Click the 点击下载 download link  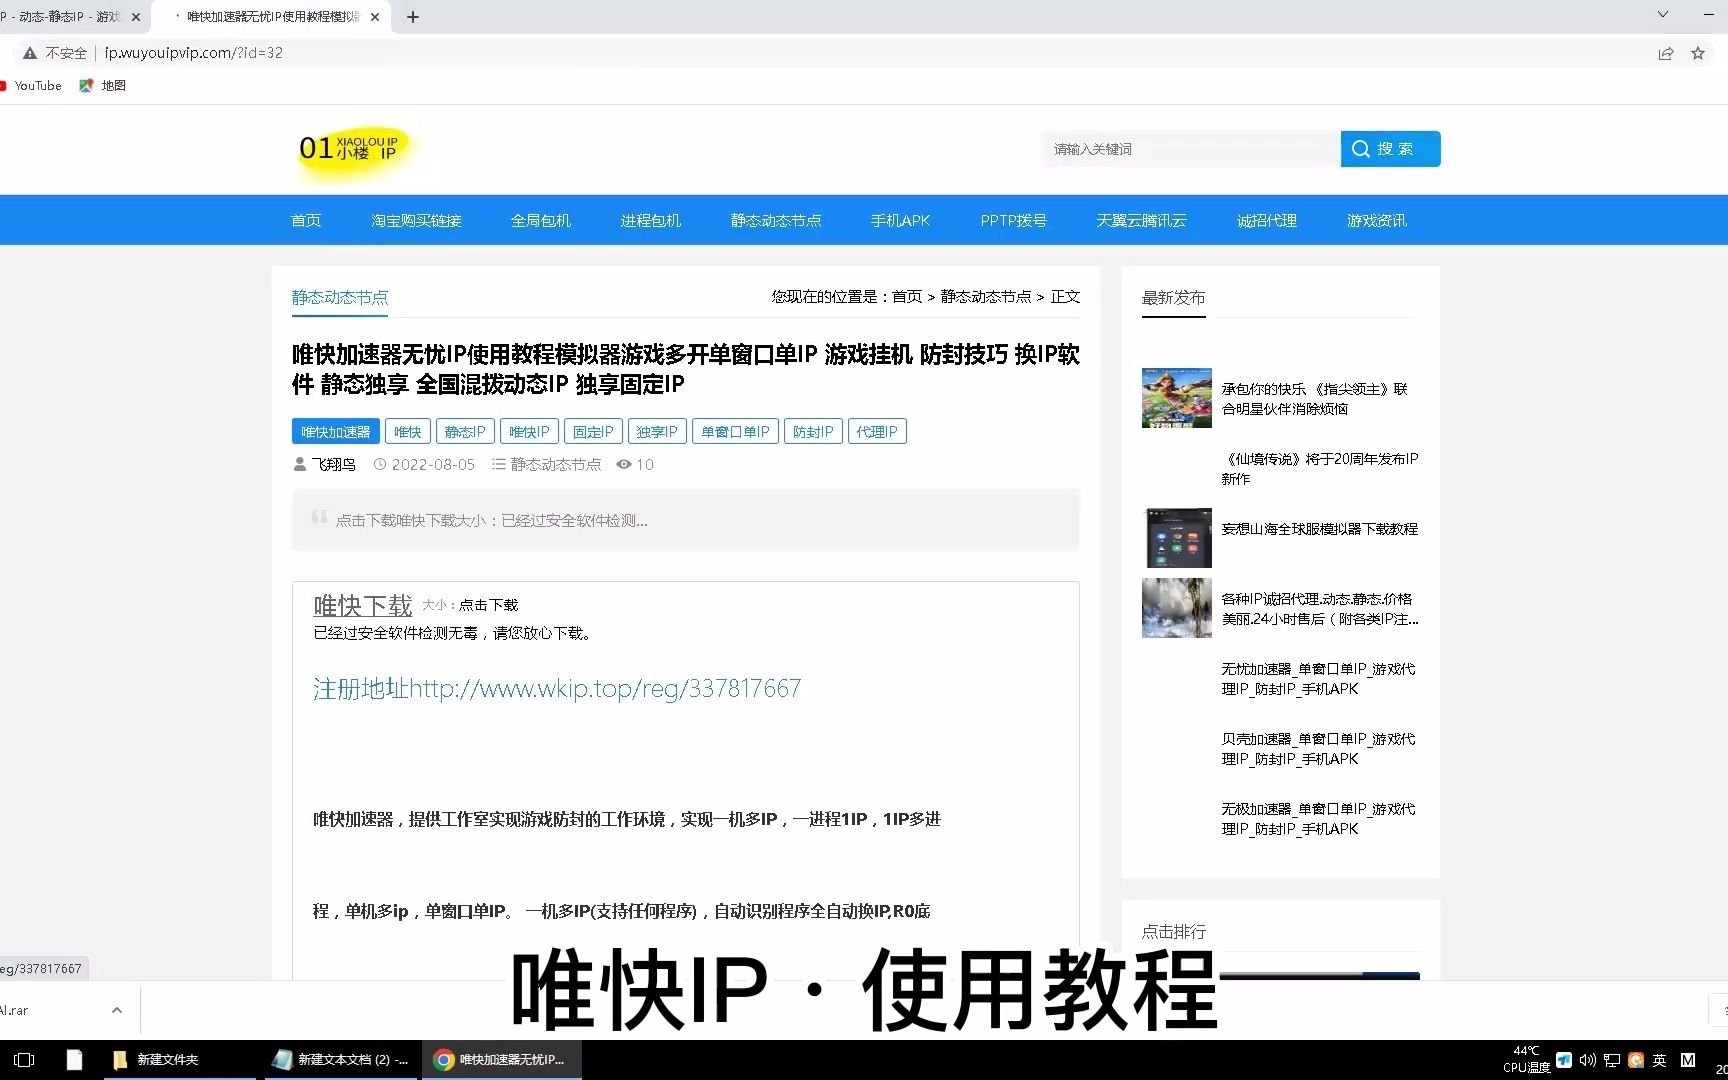click(488, 605)
